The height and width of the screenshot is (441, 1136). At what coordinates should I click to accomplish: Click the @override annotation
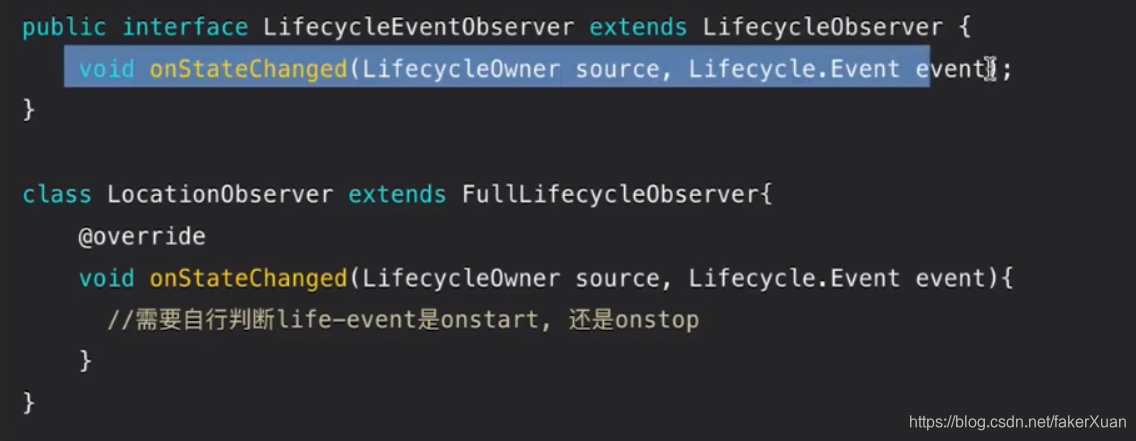142,237
